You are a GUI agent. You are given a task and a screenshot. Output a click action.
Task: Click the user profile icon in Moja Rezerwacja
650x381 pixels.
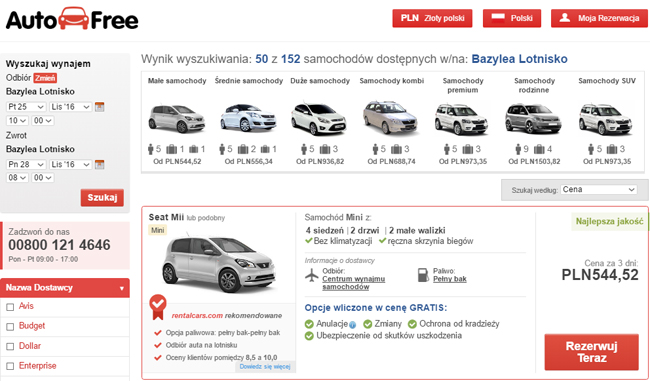click(x=565, y=18)
